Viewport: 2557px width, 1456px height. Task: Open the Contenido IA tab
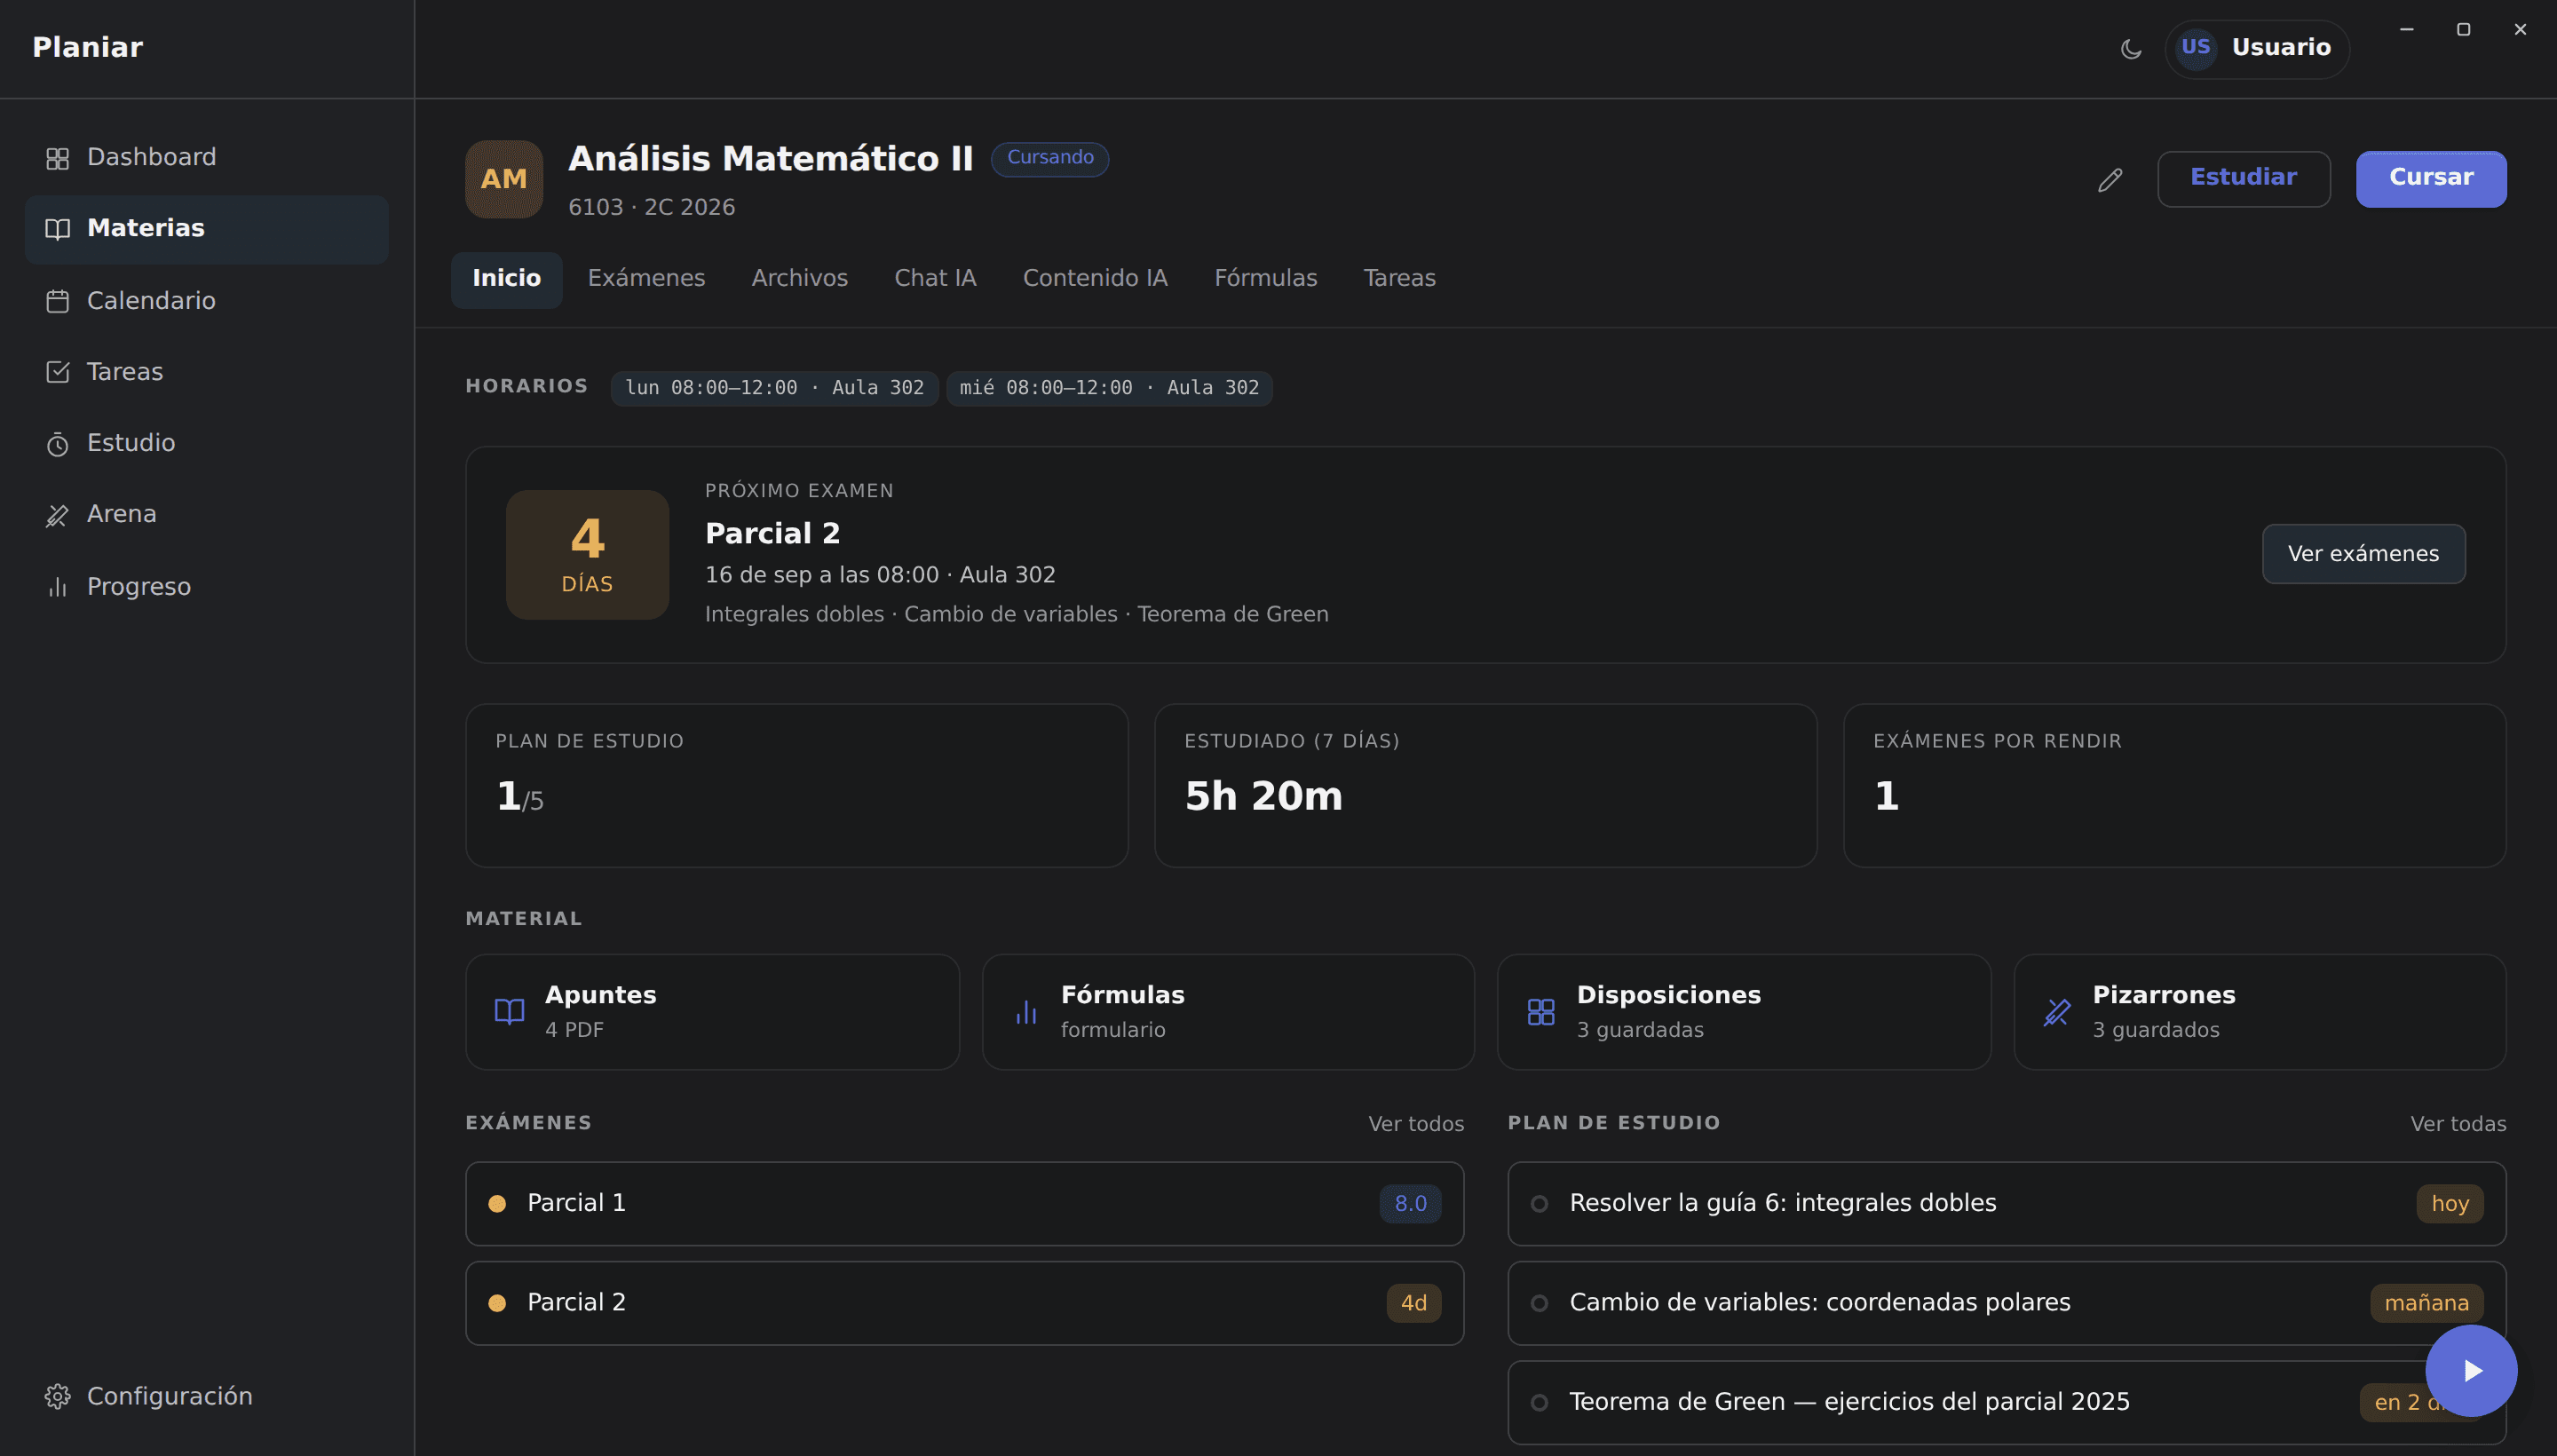click(1095, 279)
